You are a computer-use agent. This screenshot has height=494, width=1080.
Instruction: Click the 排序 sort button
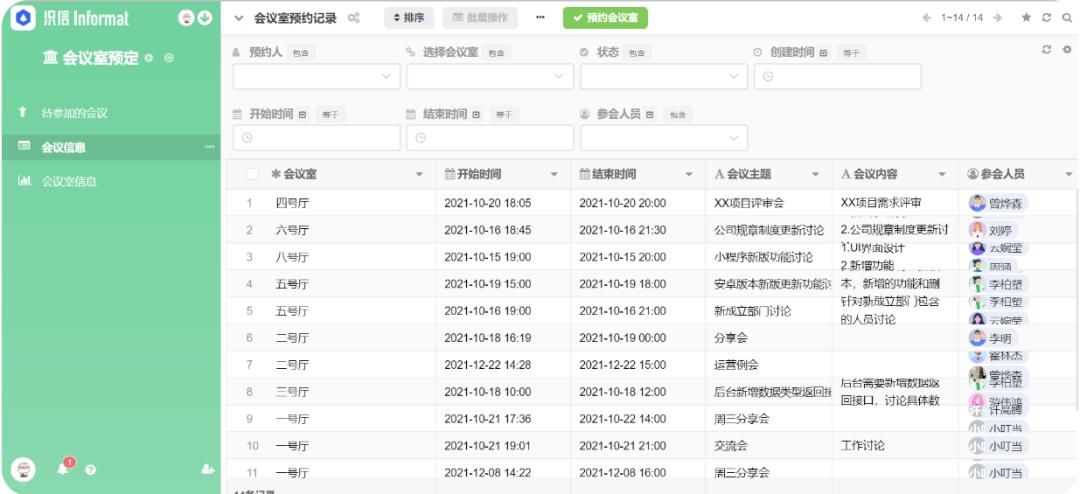(x=409, y=18)
